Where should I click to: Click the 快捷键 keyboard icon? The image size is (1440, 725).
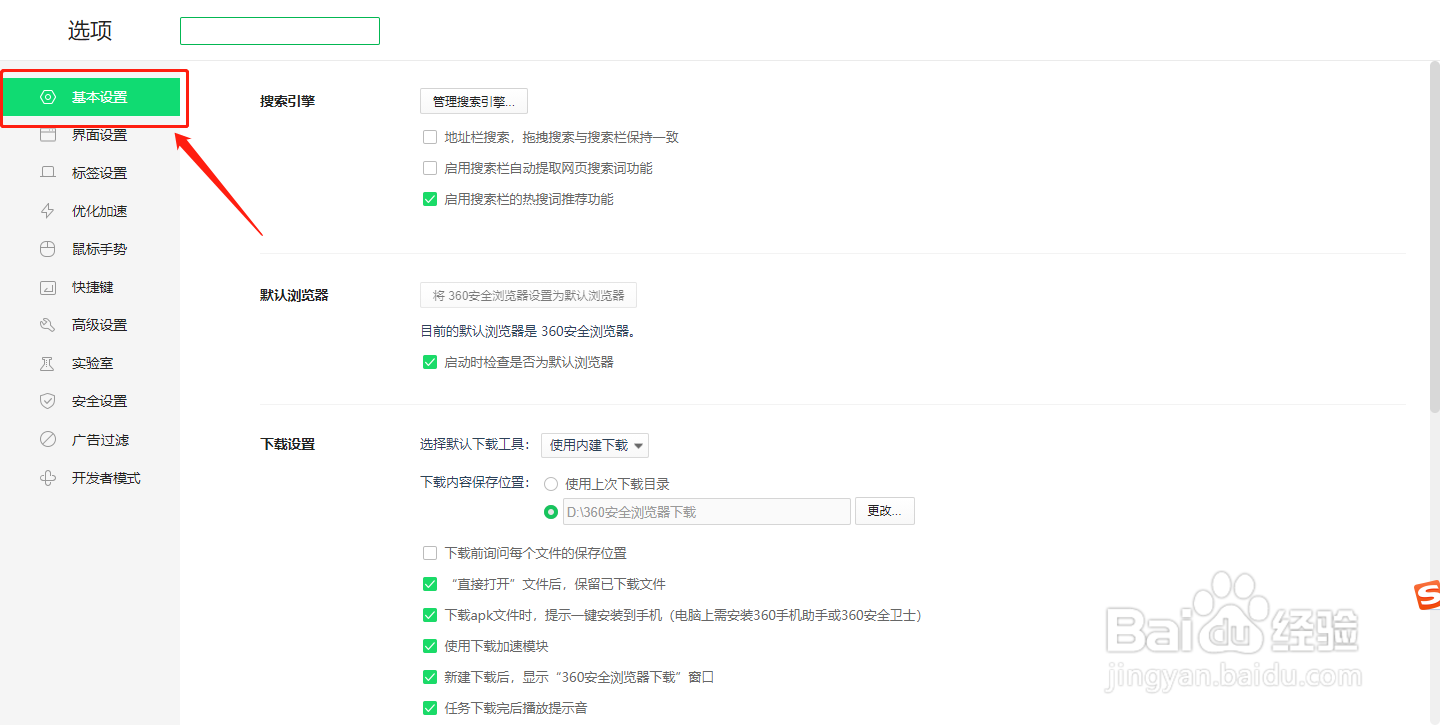pyautogui.click(x=47, y=287)
